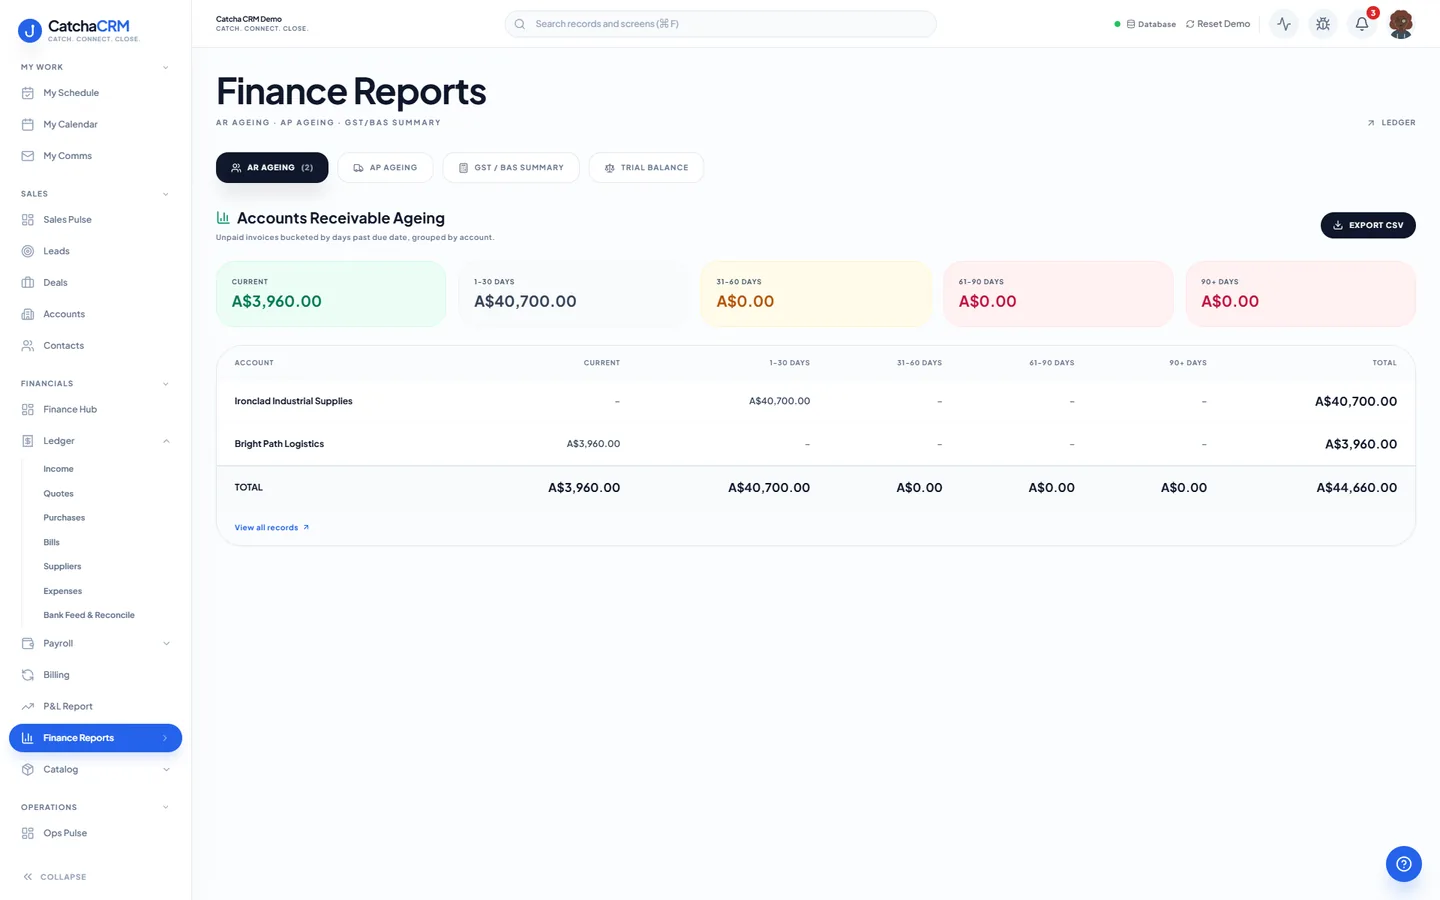Open the activity pulse icon in header

tap(1284, 24)
